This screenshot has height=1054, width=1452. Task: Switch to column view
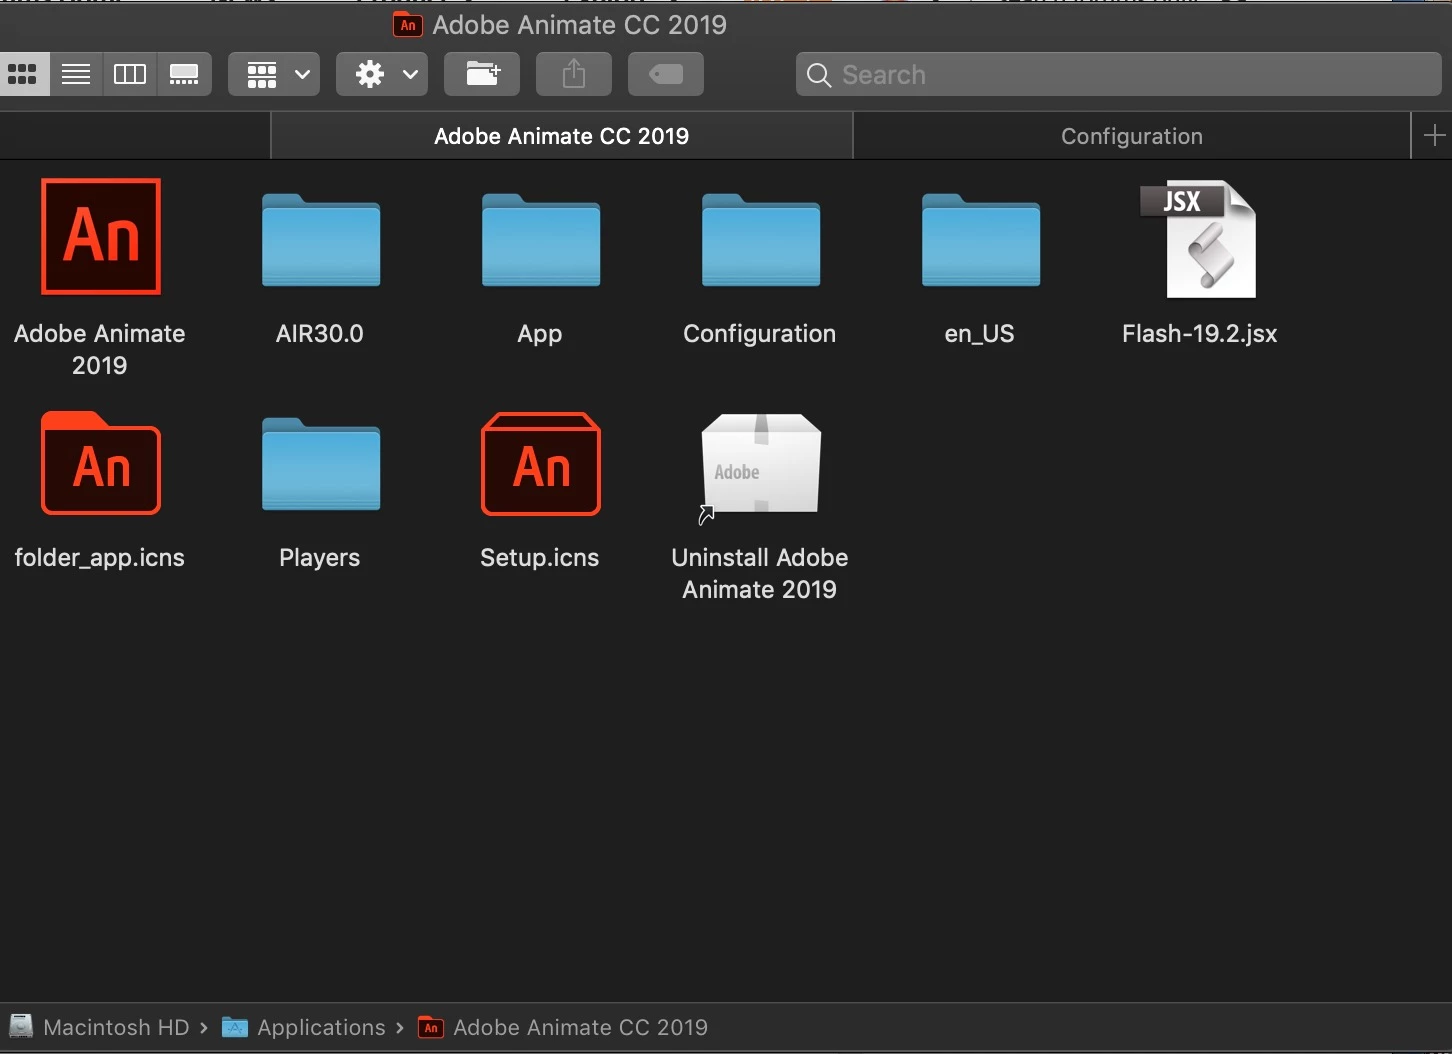point(130,74)
